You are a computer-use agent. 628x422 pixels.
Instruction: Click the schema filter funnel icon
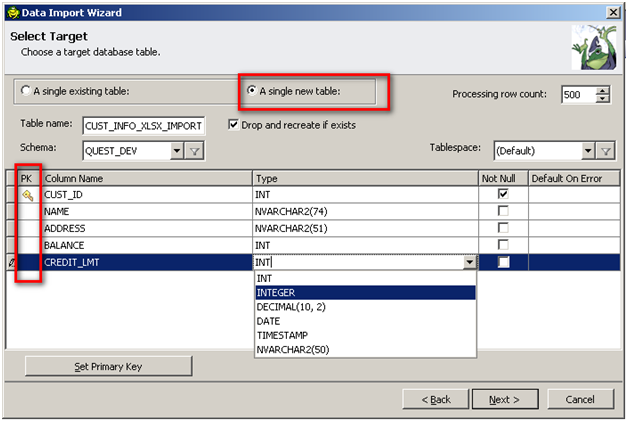195,151
